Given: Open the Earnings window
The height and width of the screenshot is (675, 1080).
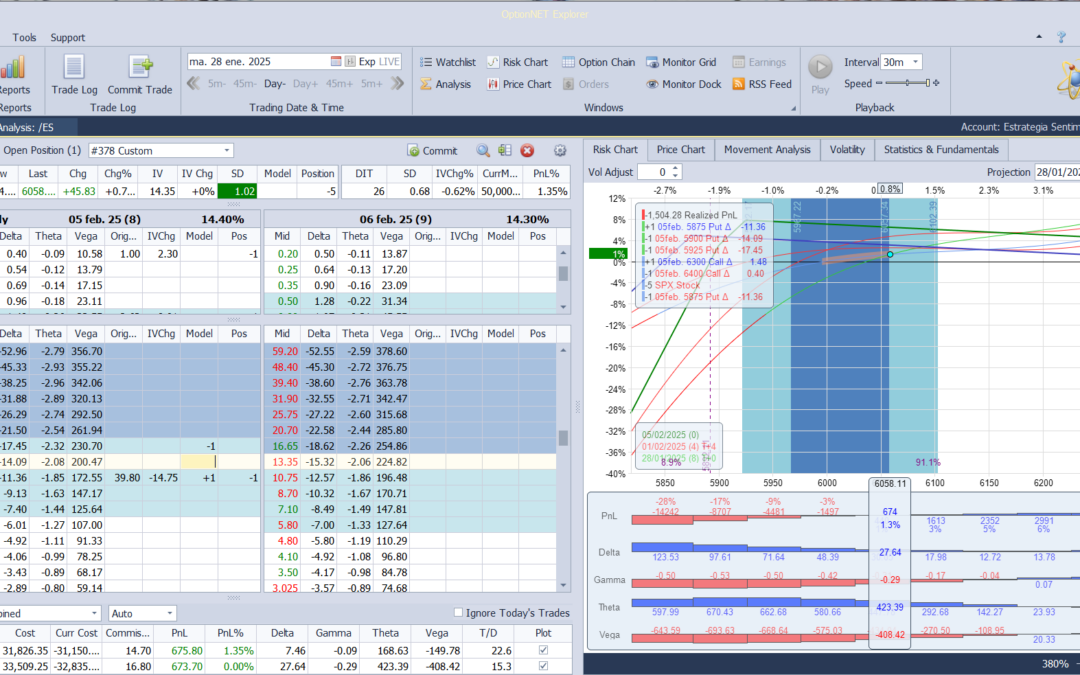Looking at the screenshot, I should pos(759,62).
